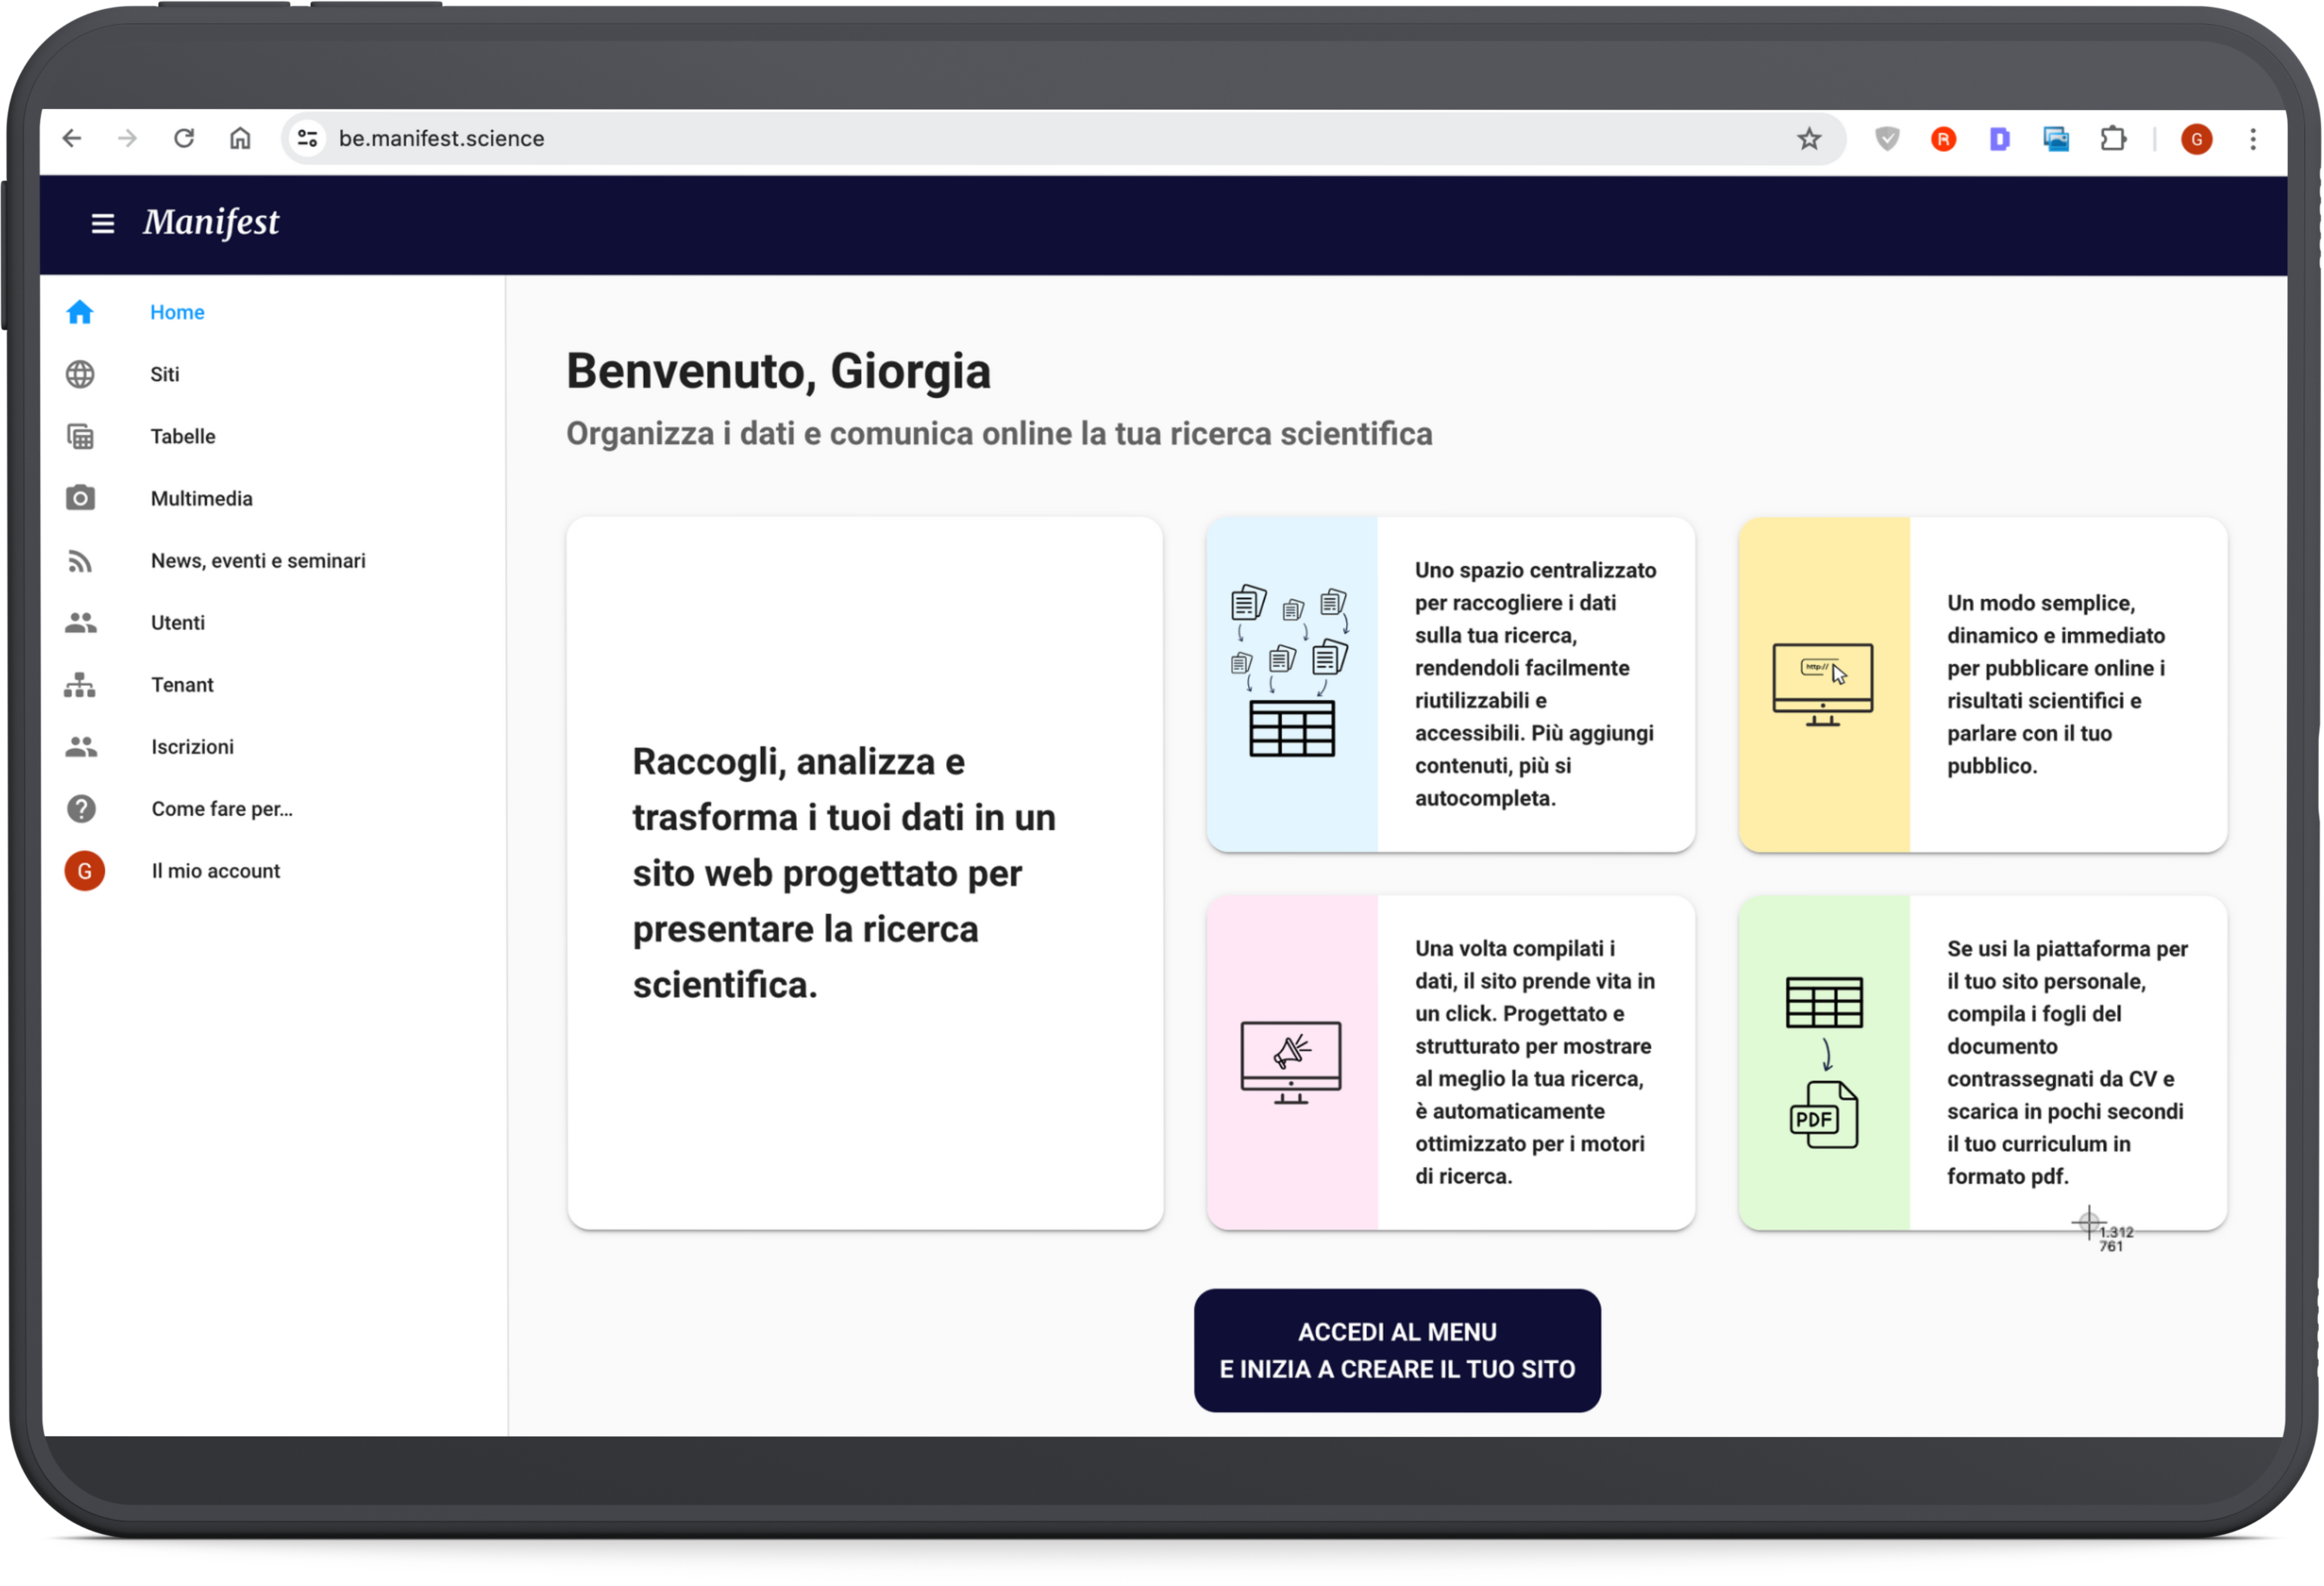Open the browser three-dot menu
Image resolution: width=2324 pixels, height=1586 pixels.
point(2254,139)
